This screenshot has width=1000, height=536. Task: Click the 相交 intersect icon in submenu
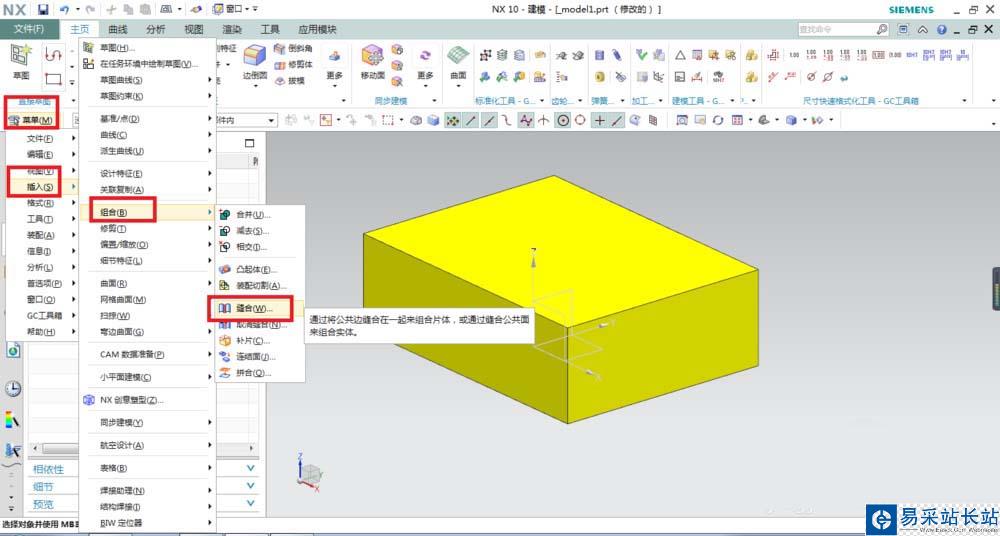(x=224, y=247)
